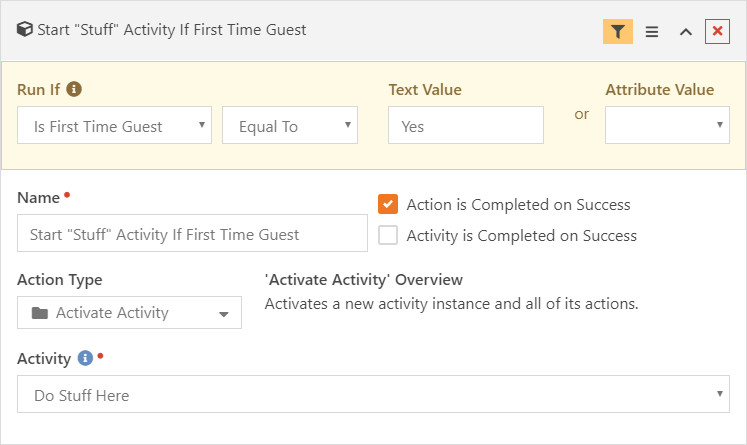Open the Equal To comparison dropdown
This screenshot has height=445, width=747.
tap(290, 125)
